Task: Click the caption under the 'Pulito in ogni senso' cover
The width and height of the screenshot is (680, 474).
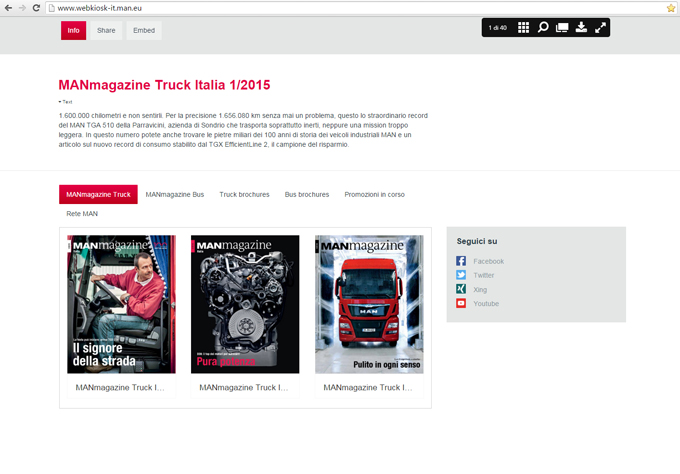Action: pos(368,387)
